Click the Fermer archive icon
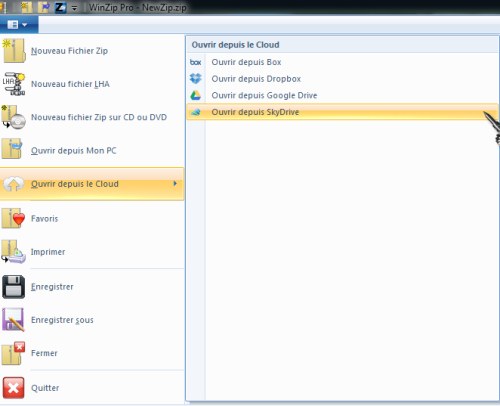500x406 pixels. coord(13,353)
